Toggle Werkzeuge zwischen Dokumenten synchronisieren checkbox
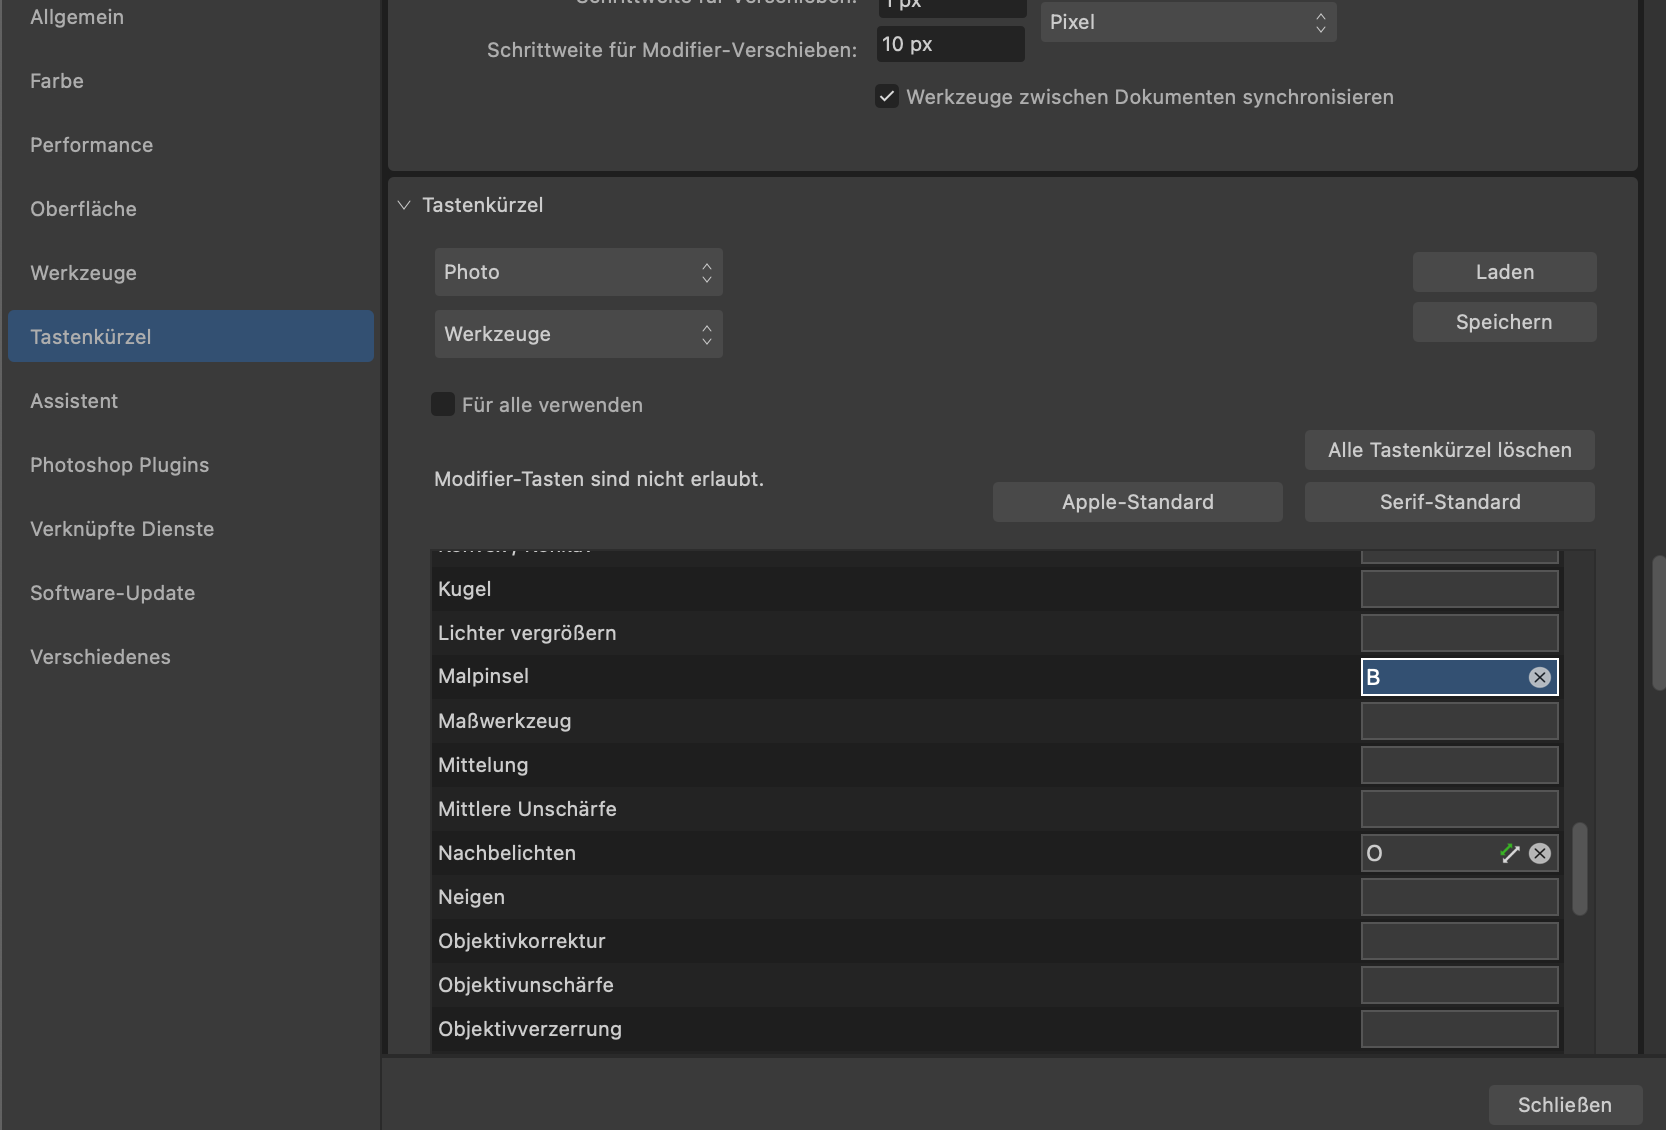The image size is (1666, 1130). (887, 97)
